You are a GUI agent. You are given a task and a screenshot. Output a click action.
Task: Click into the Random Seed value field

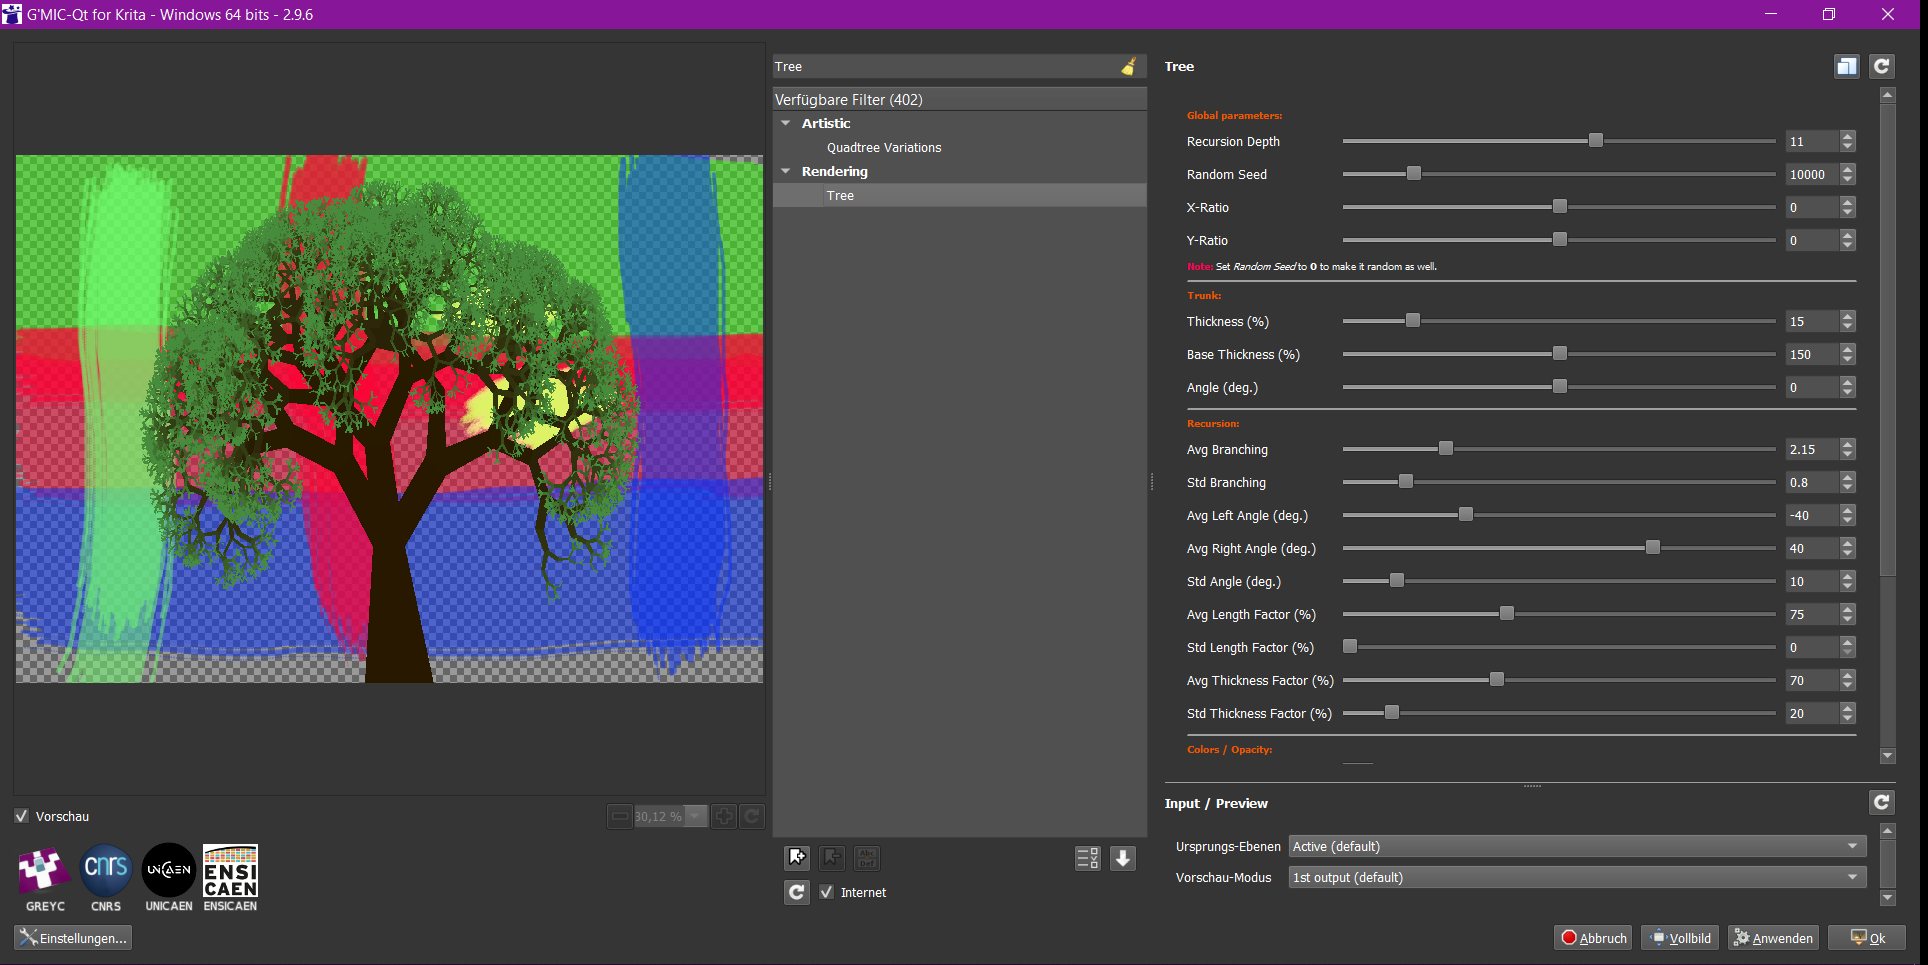1810,174
